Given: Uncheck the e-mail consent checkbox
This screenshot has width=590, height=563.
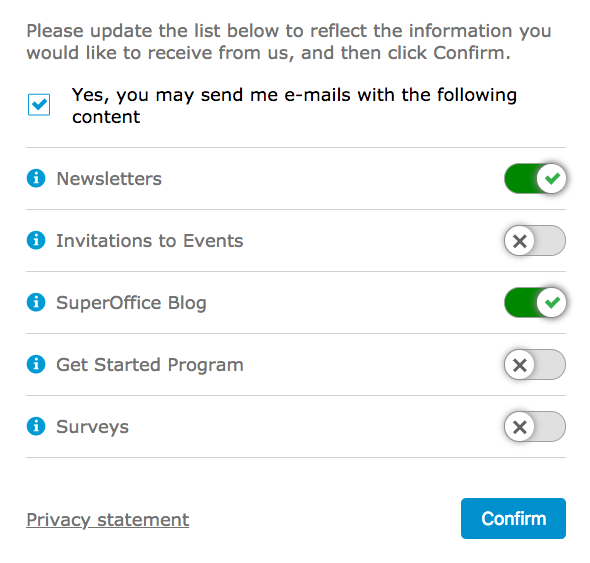Looking at the screenshot, I should (39, 105).
